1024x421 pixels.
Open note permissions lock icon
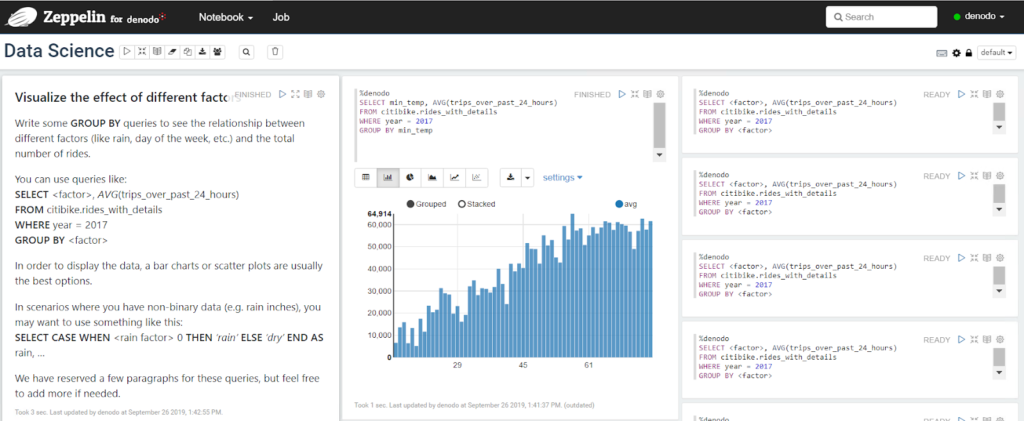point(968,53)
